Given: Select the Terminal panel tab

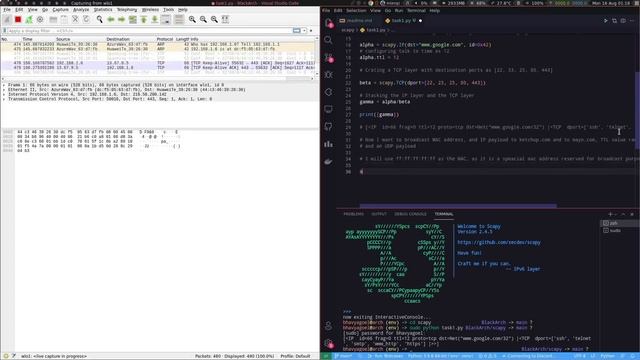Looking at the screenshot, I should click(x=444, y=214).
